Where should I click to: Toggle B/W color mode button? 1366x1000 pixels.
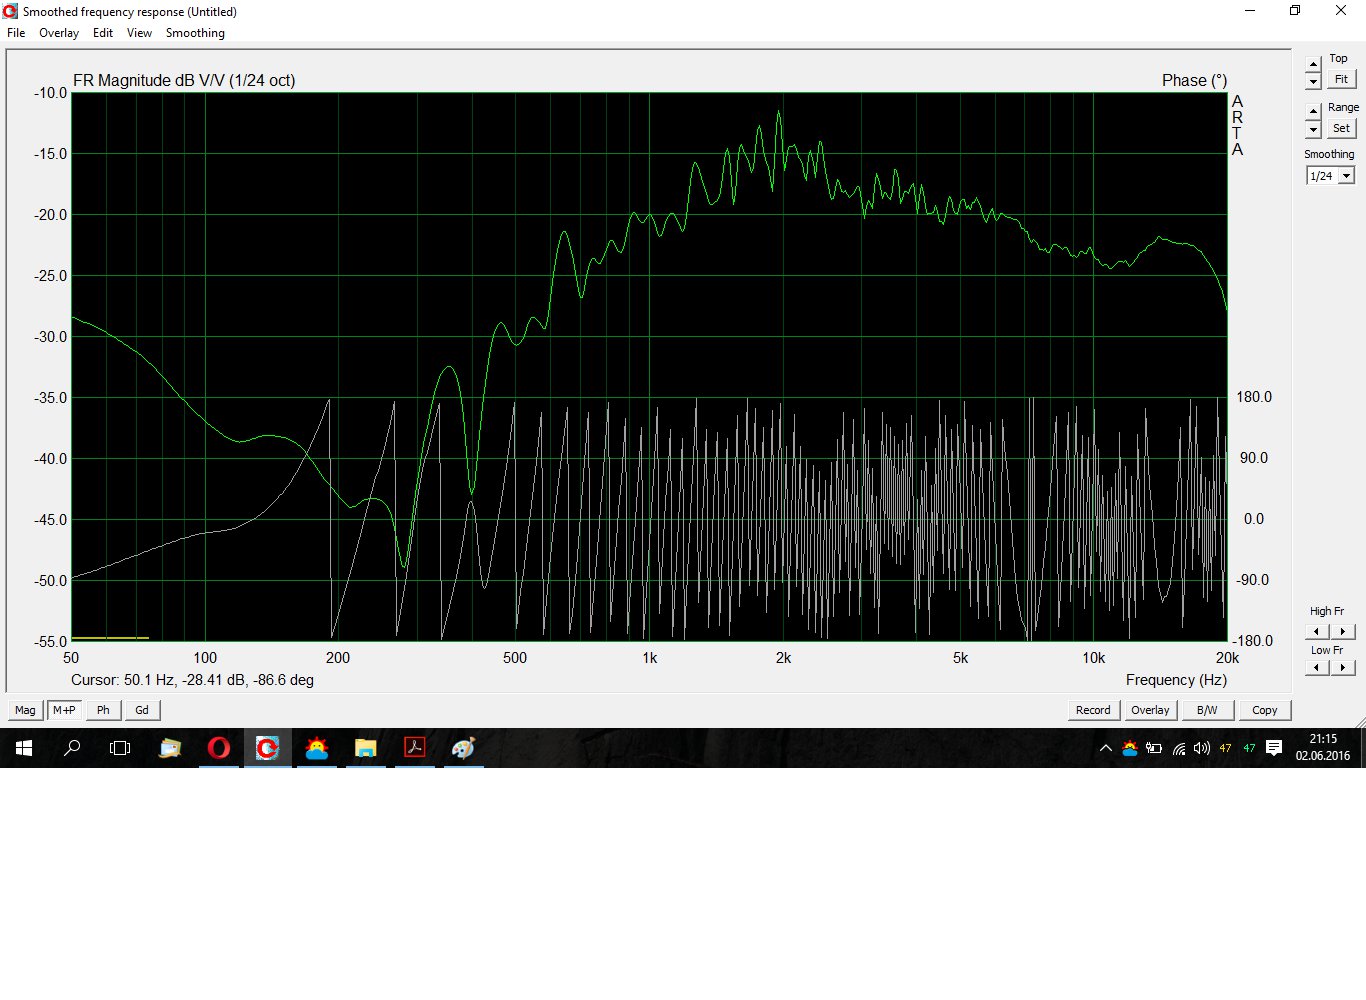point(1207,710)
